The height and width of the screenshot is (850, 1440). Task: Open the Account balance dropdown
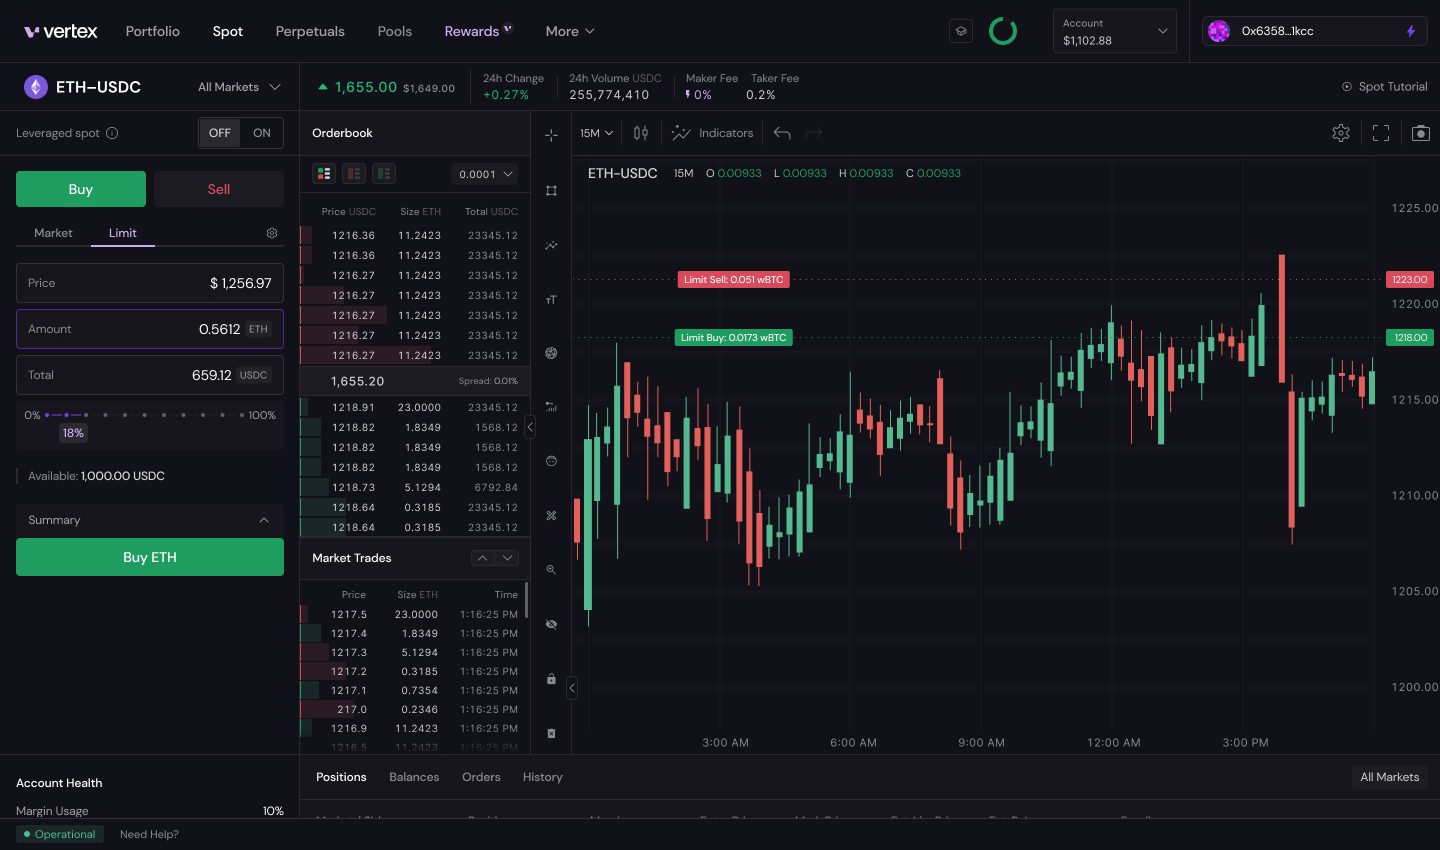tap(1115, 31)
